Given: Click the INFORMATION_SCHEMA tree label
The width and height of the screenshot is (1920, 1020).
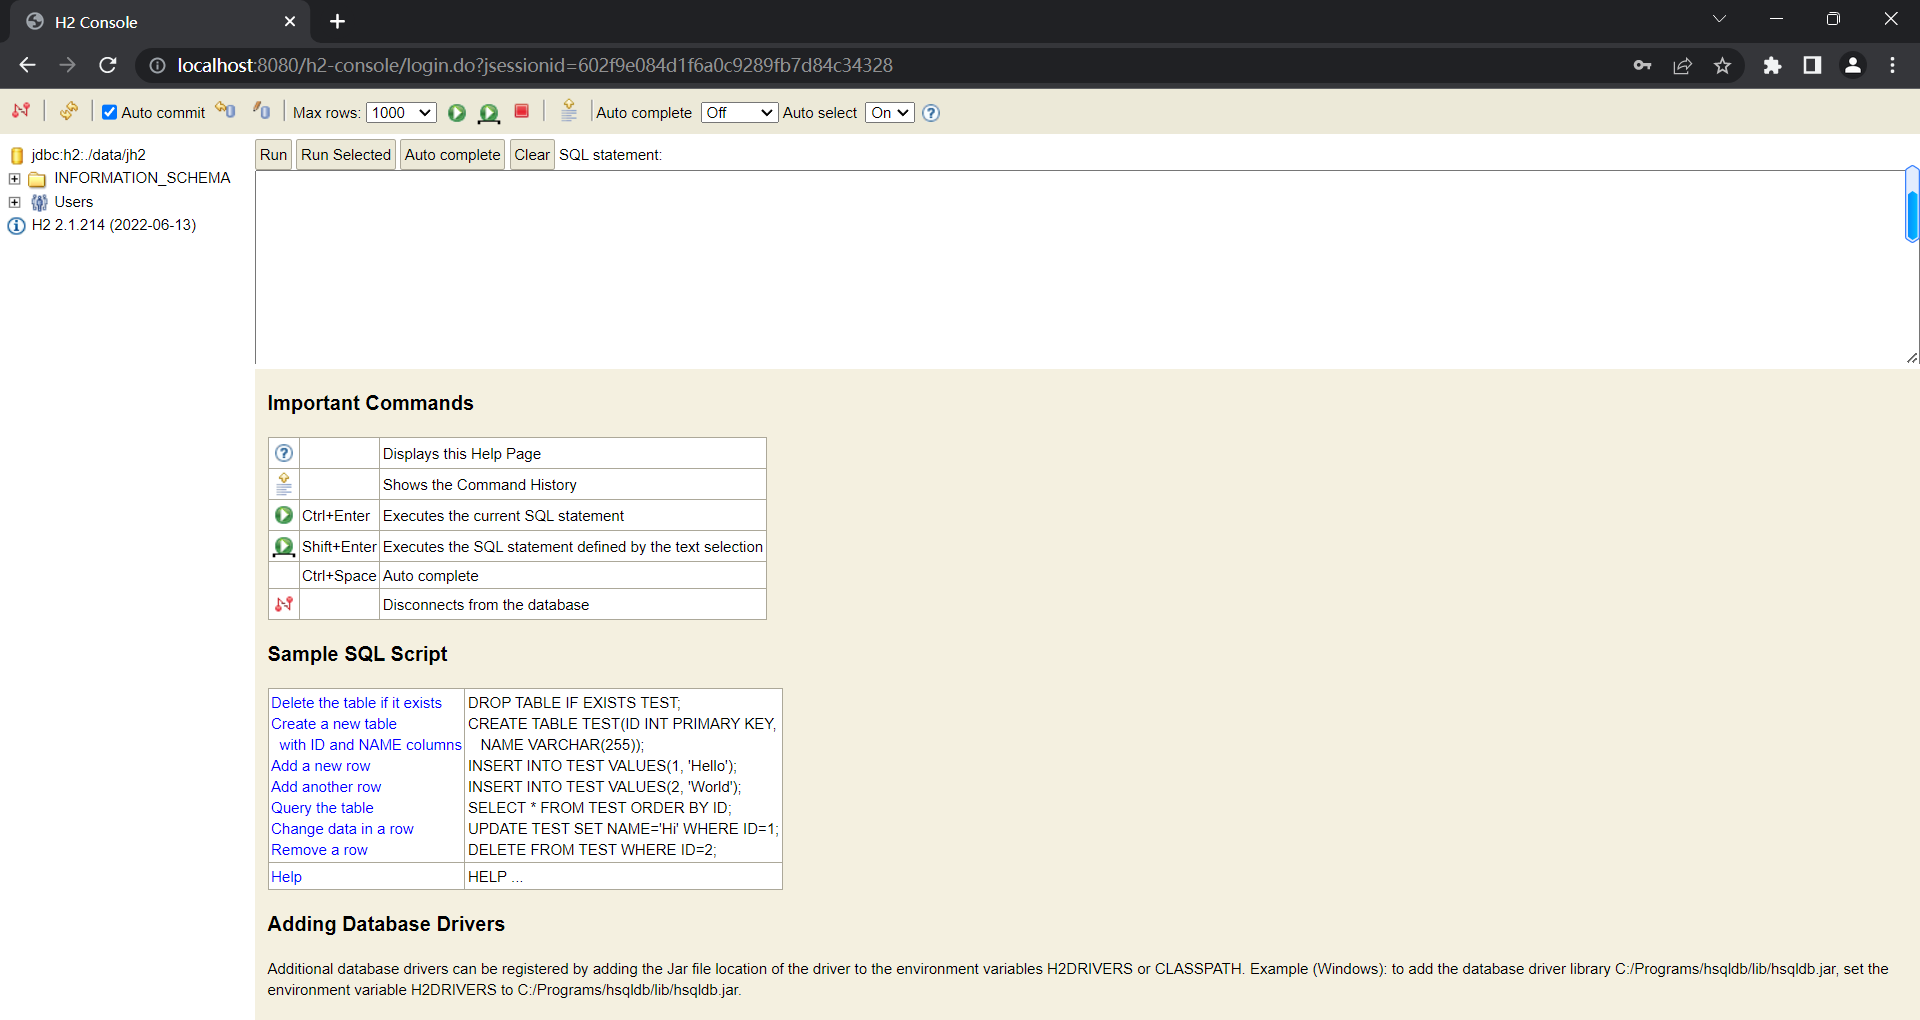Looking at the screenshot, I should (x=142, y=178).
